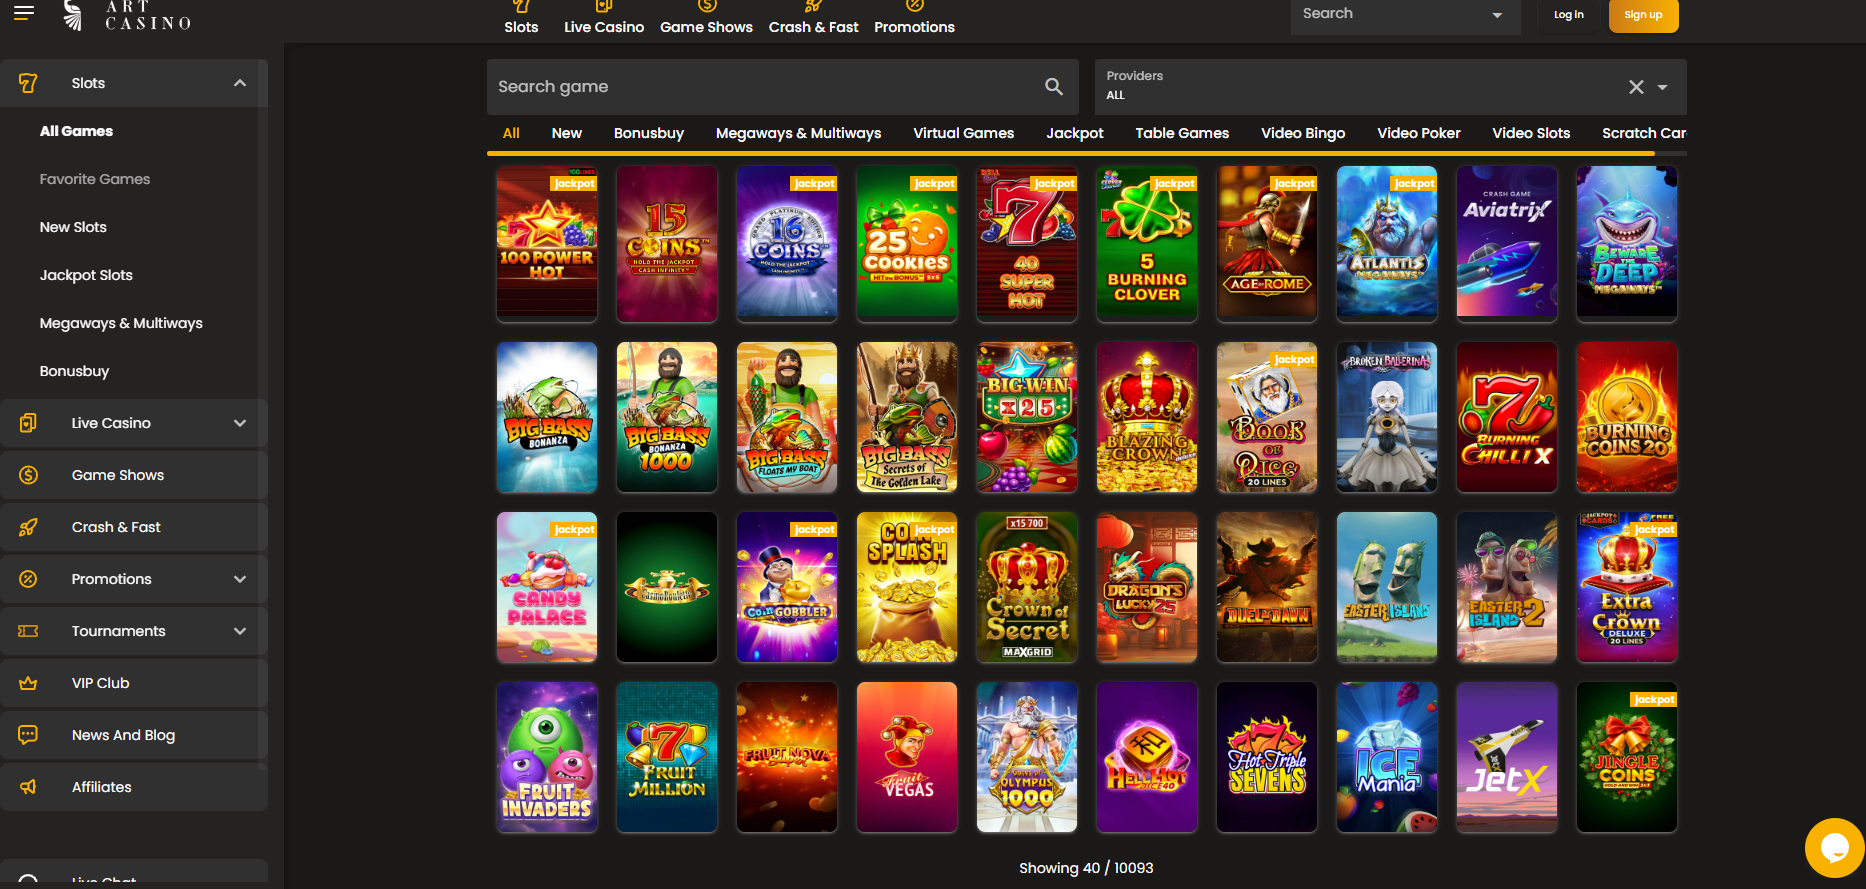The height and width of the screenshot is (889, 1866).
Task: Collapse the Slots sidebar section
Action: point(240,83)
